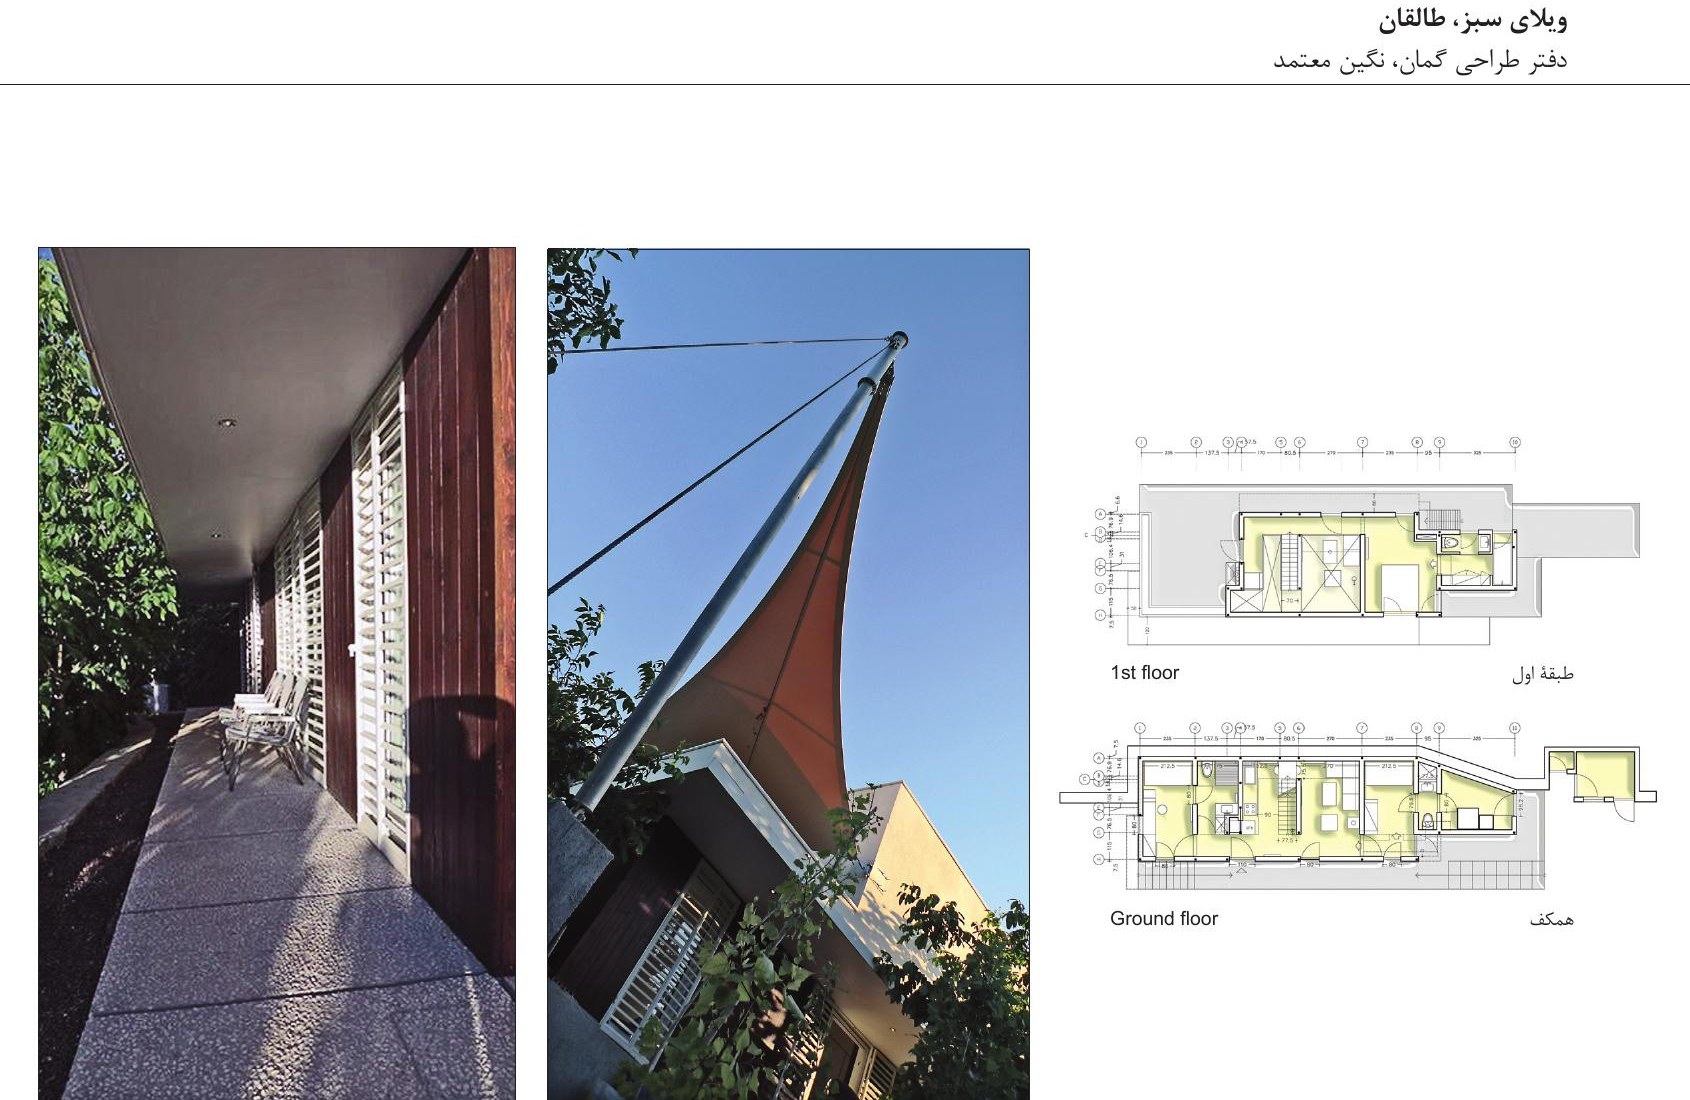Select the title "ویلای سبز، طالقان"
Image resolution: width=1690 pixels, height=1100 pixels.
click(x=1472, y=21)
